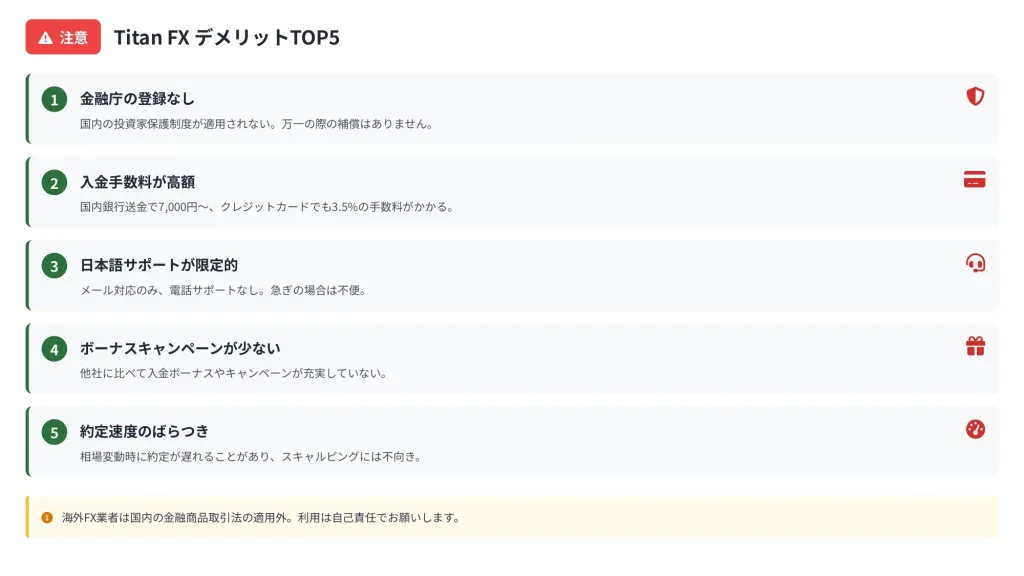
Task: Click the Titan FX デメリットTOP5 title
Action: click(x=227, y=38)
